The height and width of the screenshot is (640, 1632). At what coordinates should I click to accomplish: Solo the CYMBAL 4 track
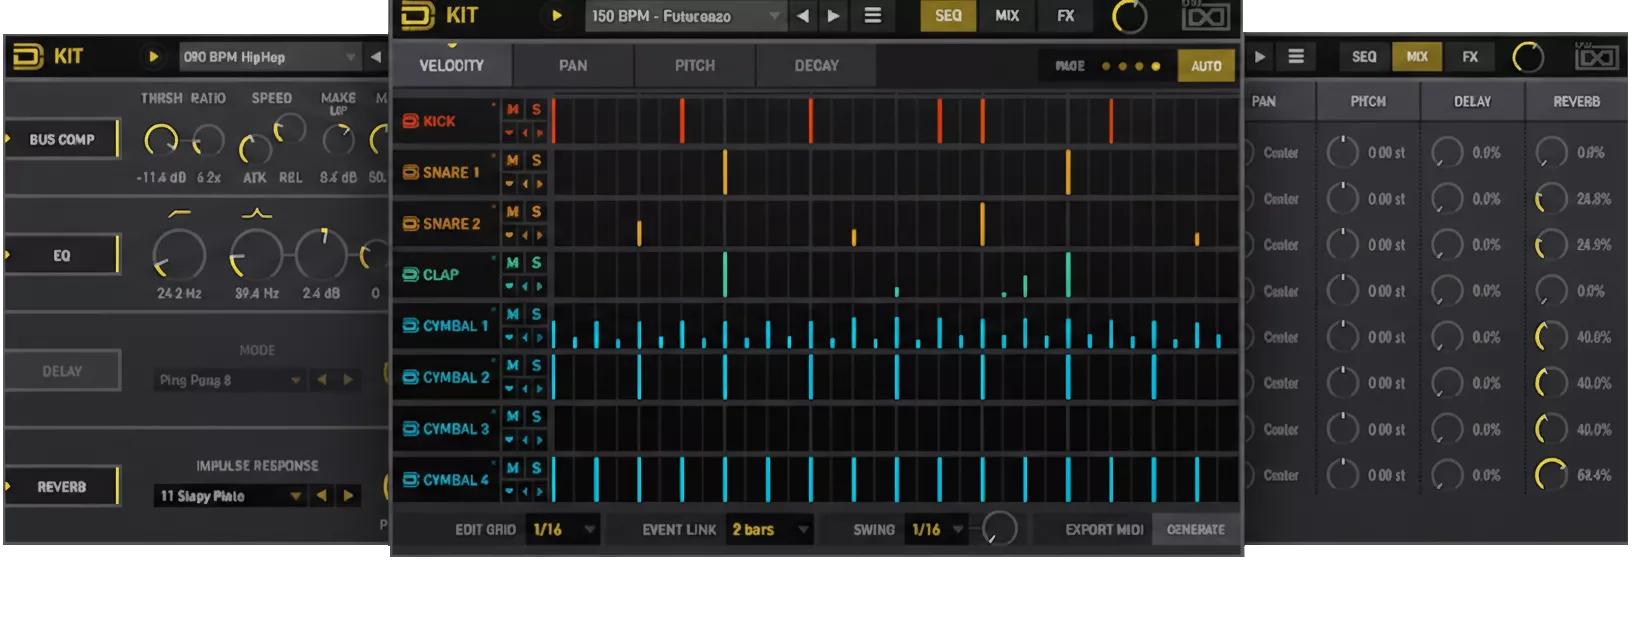[536, 468]
